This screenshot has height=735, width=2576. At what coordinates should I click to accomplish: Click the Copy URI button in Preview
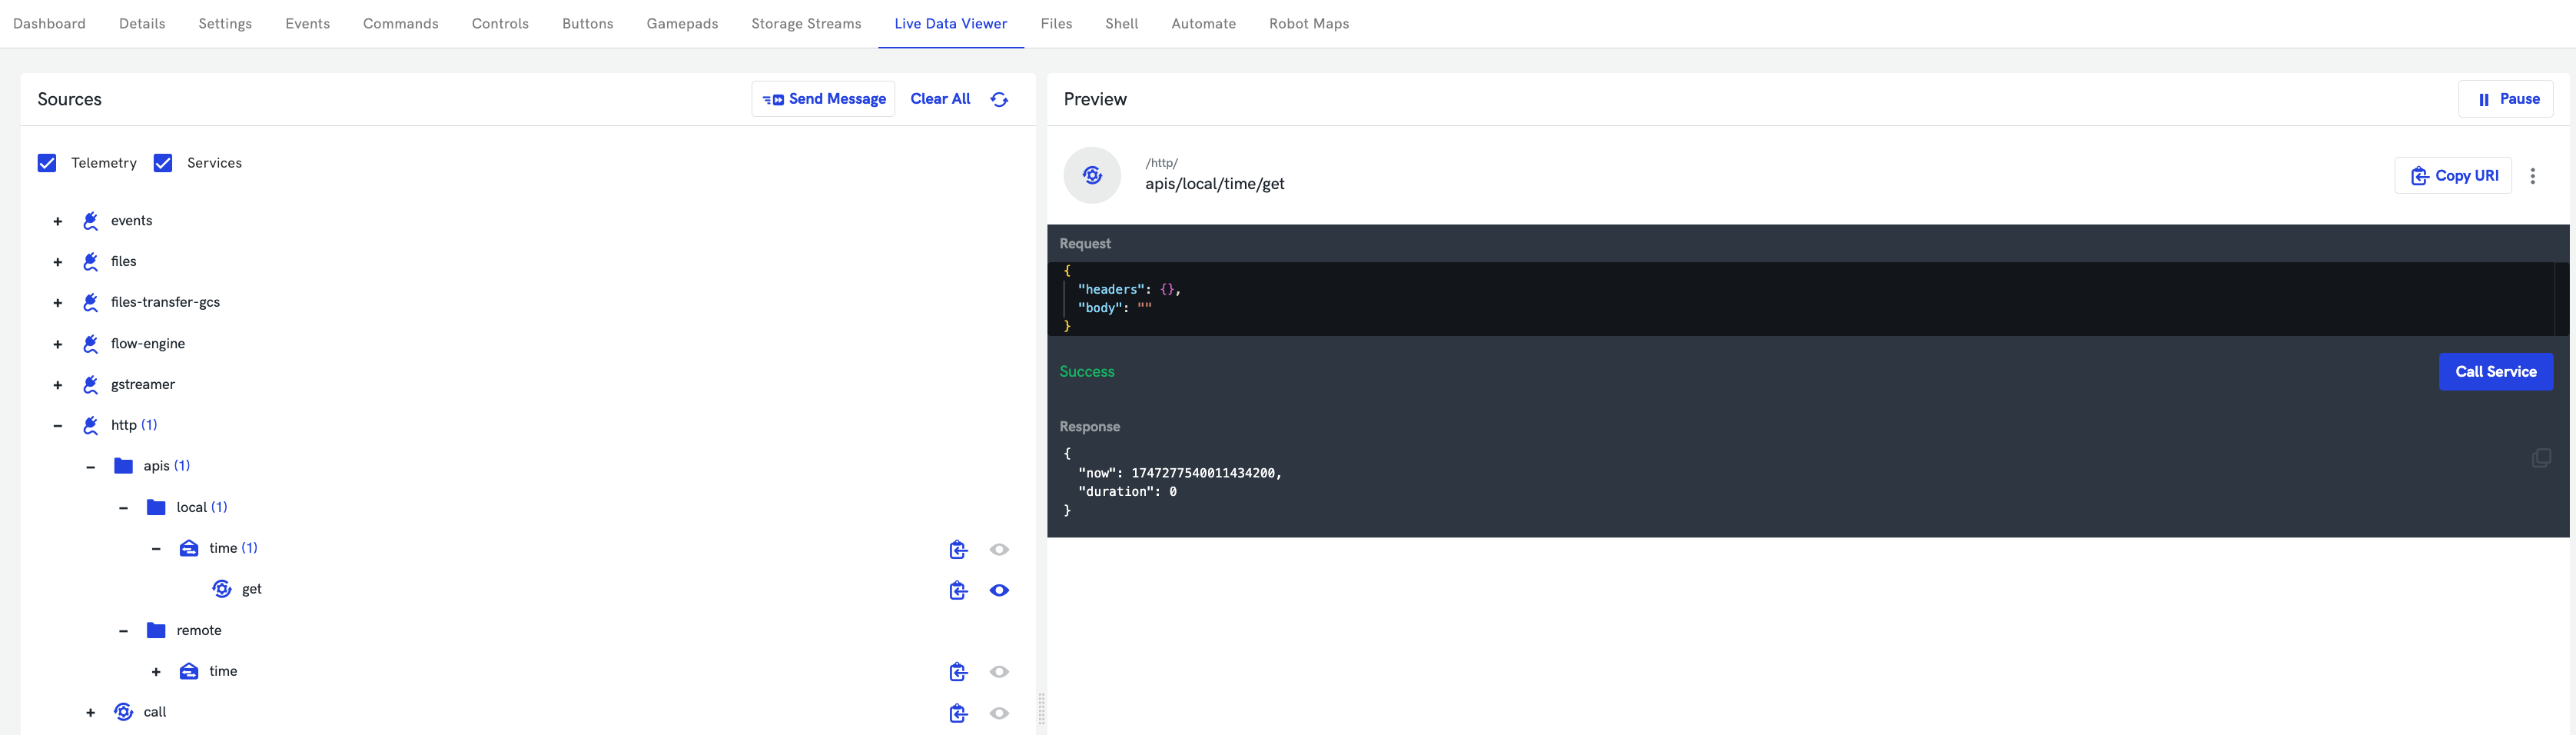coord(2453,176)
